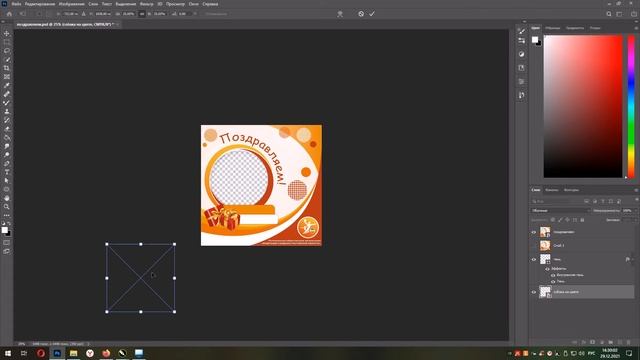Select the Dodge tool
Image resolution: width=640 pixels, height=360 pixels.
pyautogui.click(x=7, y=155)
